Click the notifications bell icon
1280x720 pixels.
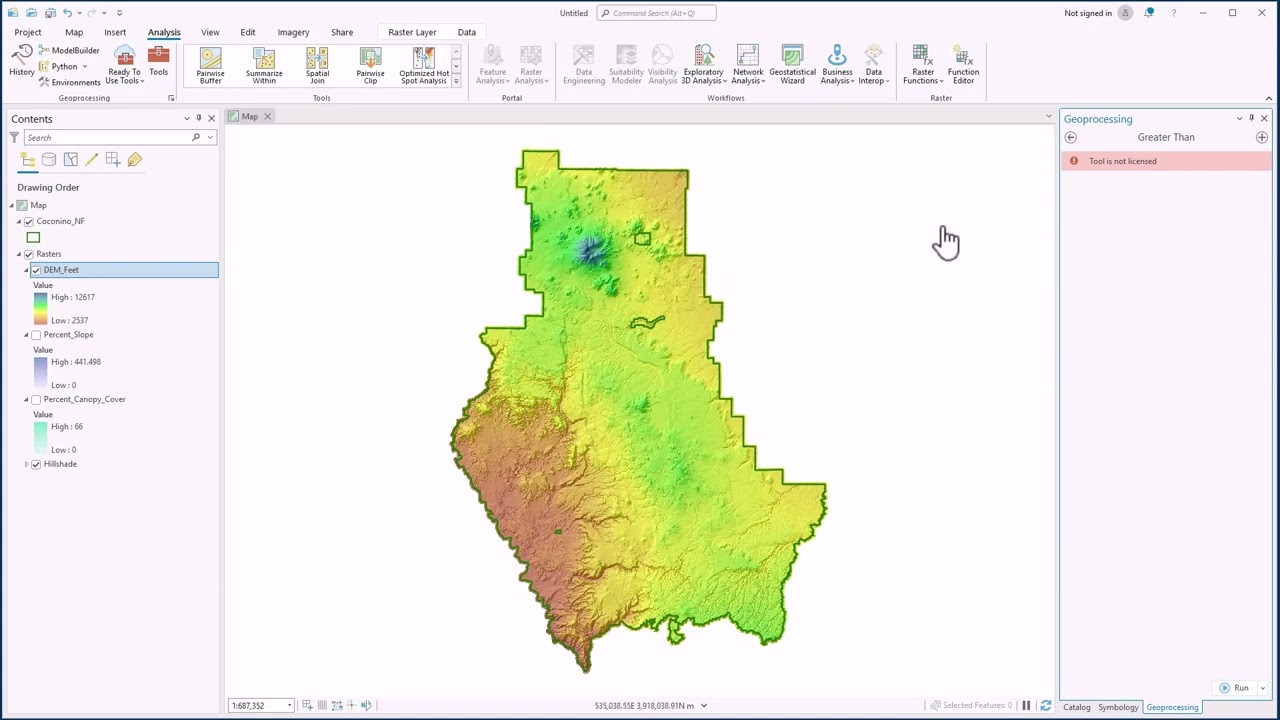[x=1149, y=13]
